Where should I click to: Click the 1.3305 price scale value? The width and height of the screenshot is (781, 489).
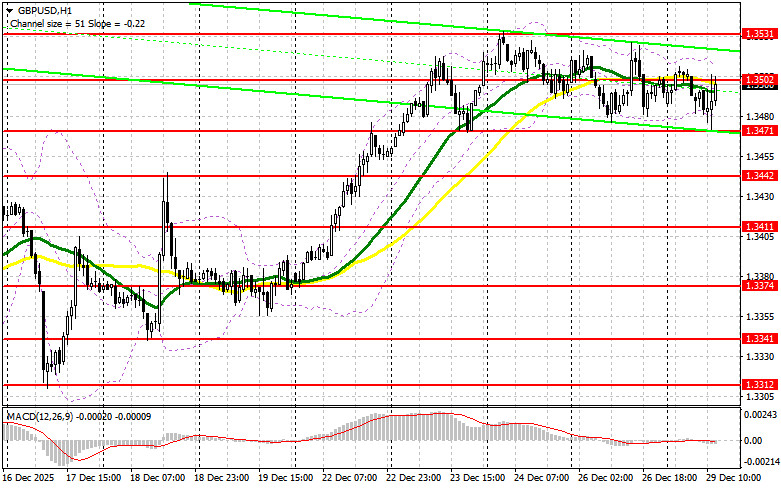coord(760,397)
